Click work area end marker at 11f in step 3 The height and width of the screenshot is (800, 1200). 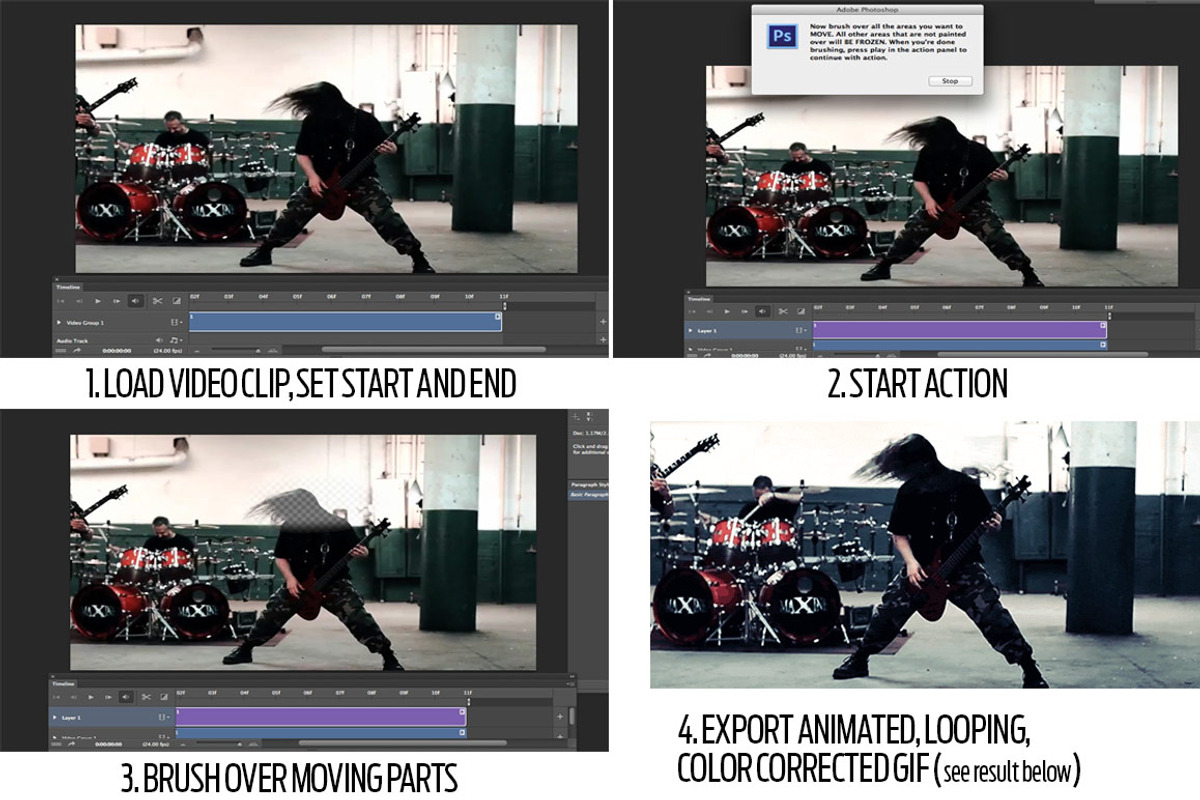coord(469,702)
